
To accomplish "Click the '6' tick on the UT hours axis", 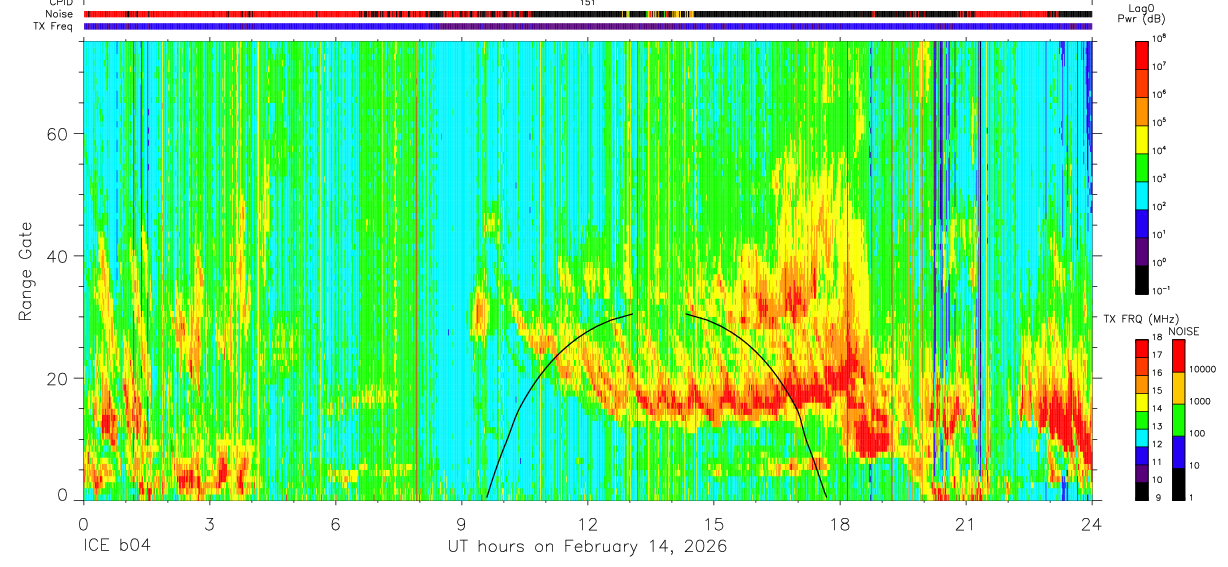I will (335, 523).
